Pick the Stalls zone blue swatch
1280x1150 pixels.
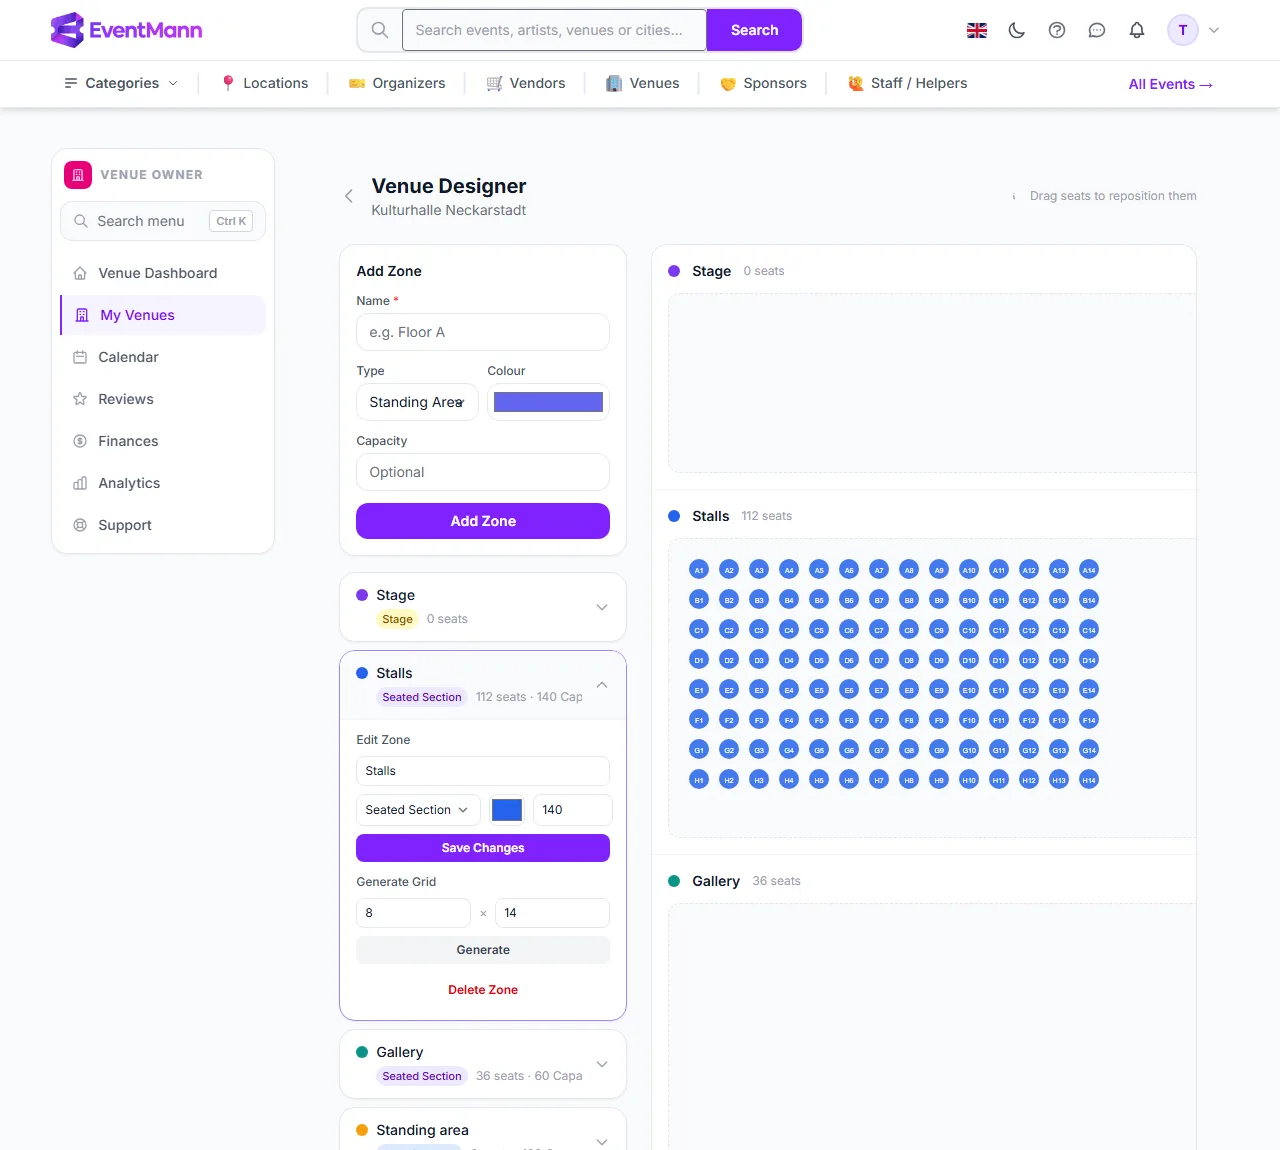coord(507,810)
